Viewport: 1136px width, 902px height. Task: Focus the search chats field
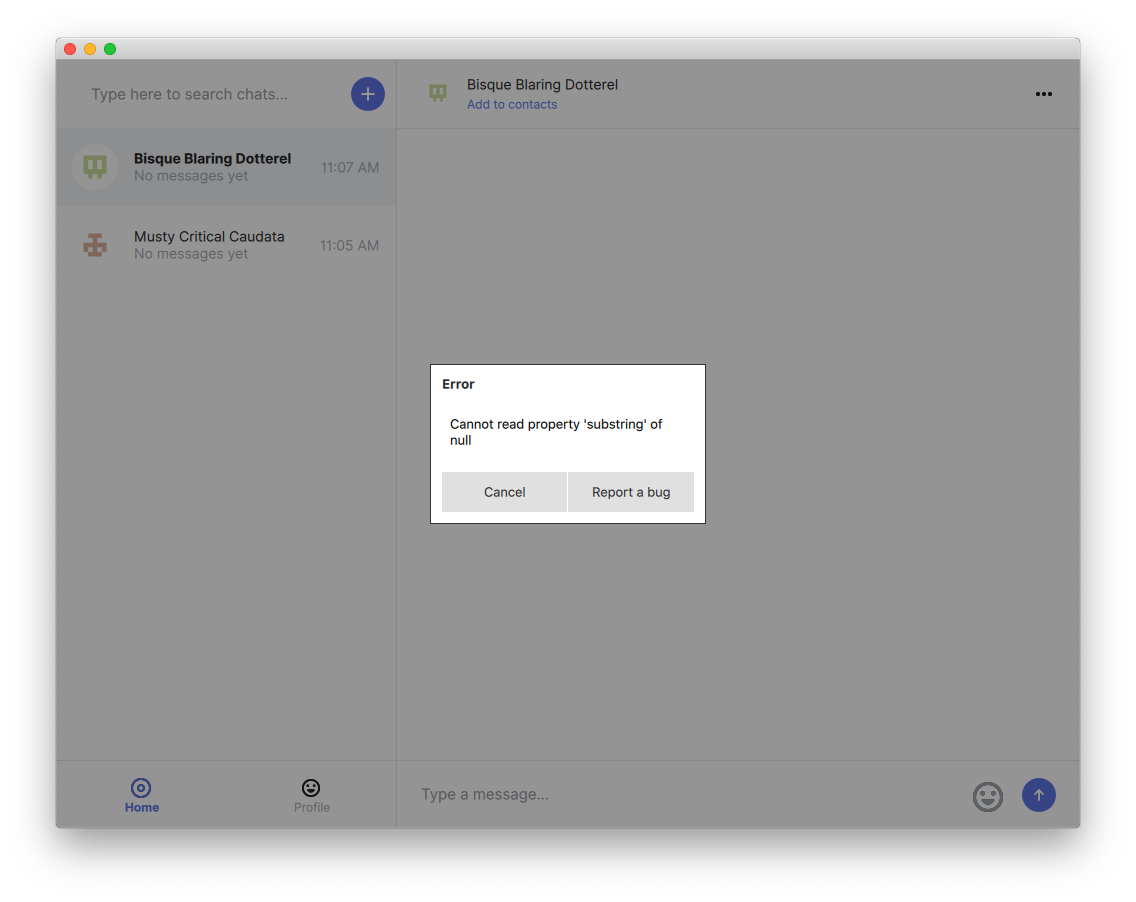[190, 94]
